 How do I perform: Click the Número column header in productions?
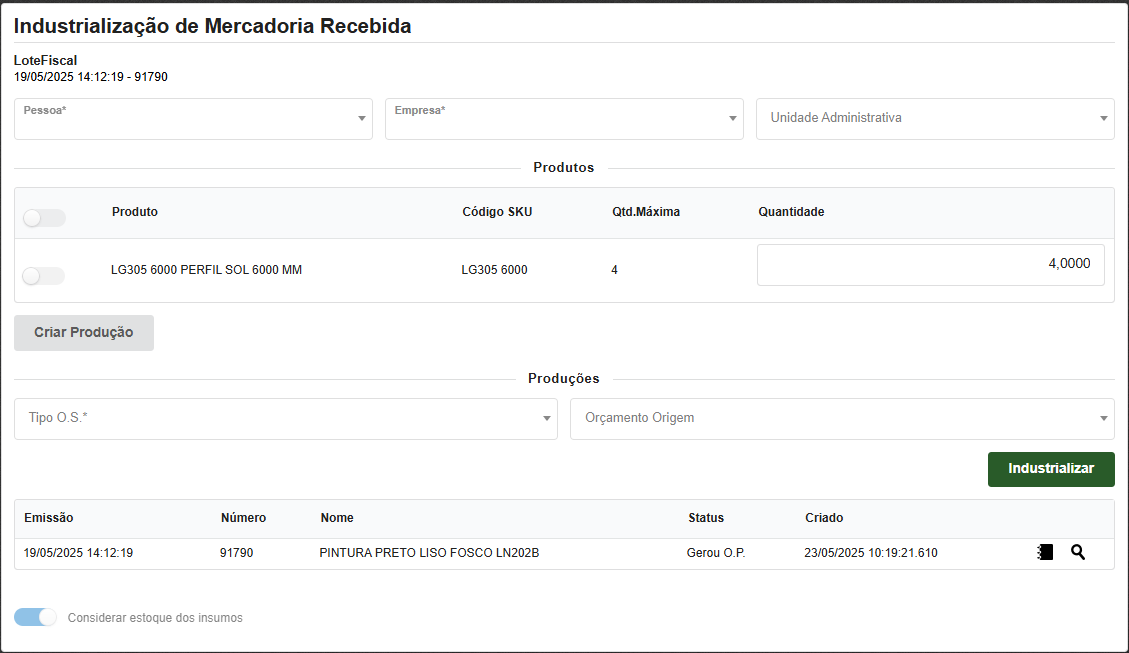[x=243, y=518]
